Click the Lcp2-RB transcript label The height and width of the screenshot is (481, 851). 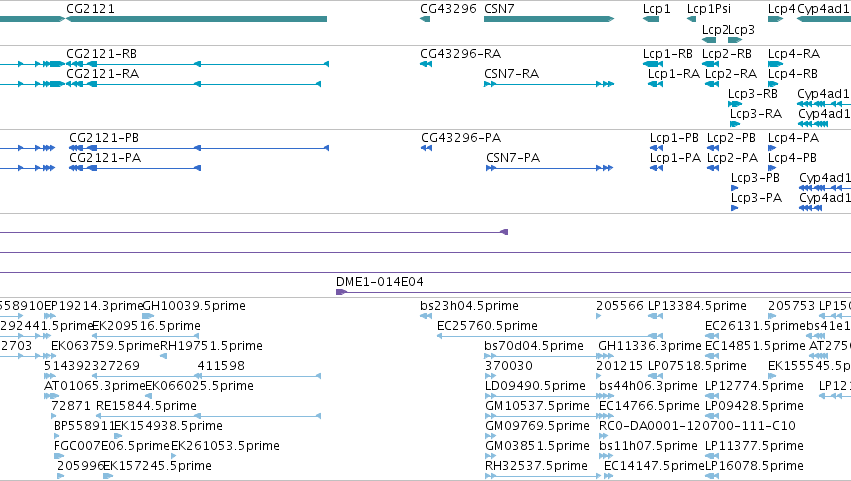point(727,54)
